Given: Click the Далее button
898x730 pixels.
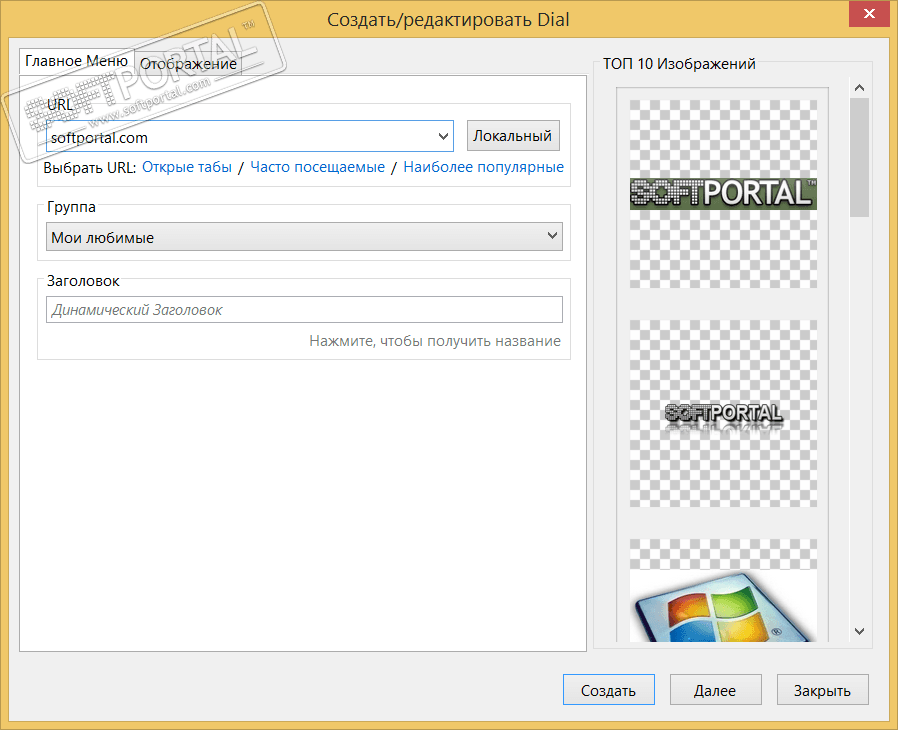Looking at the screenshot, I should 715,690.
